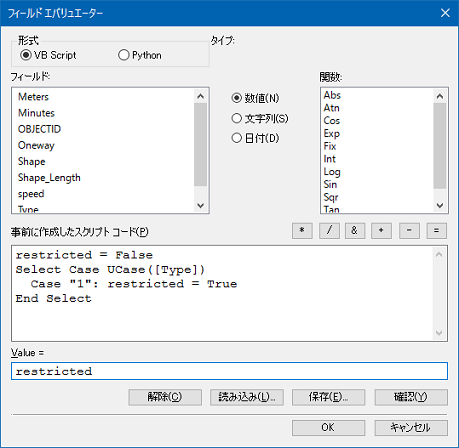Click the ampersand (&) operator button
Viewport: 459px width, 448px height.
355,231
